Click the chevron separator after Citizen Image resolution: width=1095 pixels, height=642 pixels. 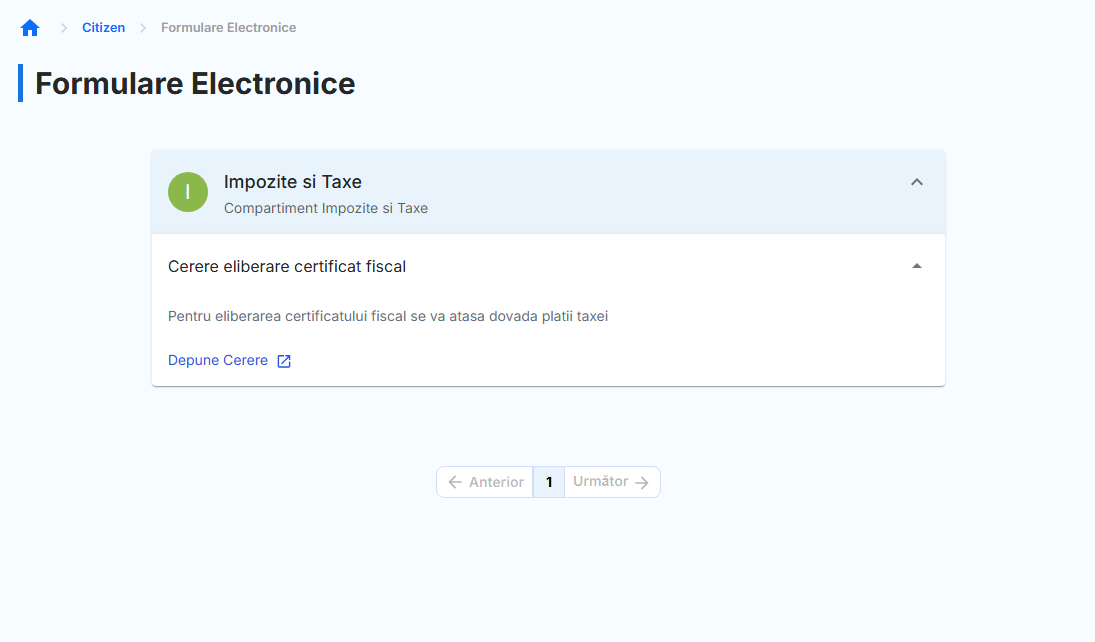[x=143, y=28]
